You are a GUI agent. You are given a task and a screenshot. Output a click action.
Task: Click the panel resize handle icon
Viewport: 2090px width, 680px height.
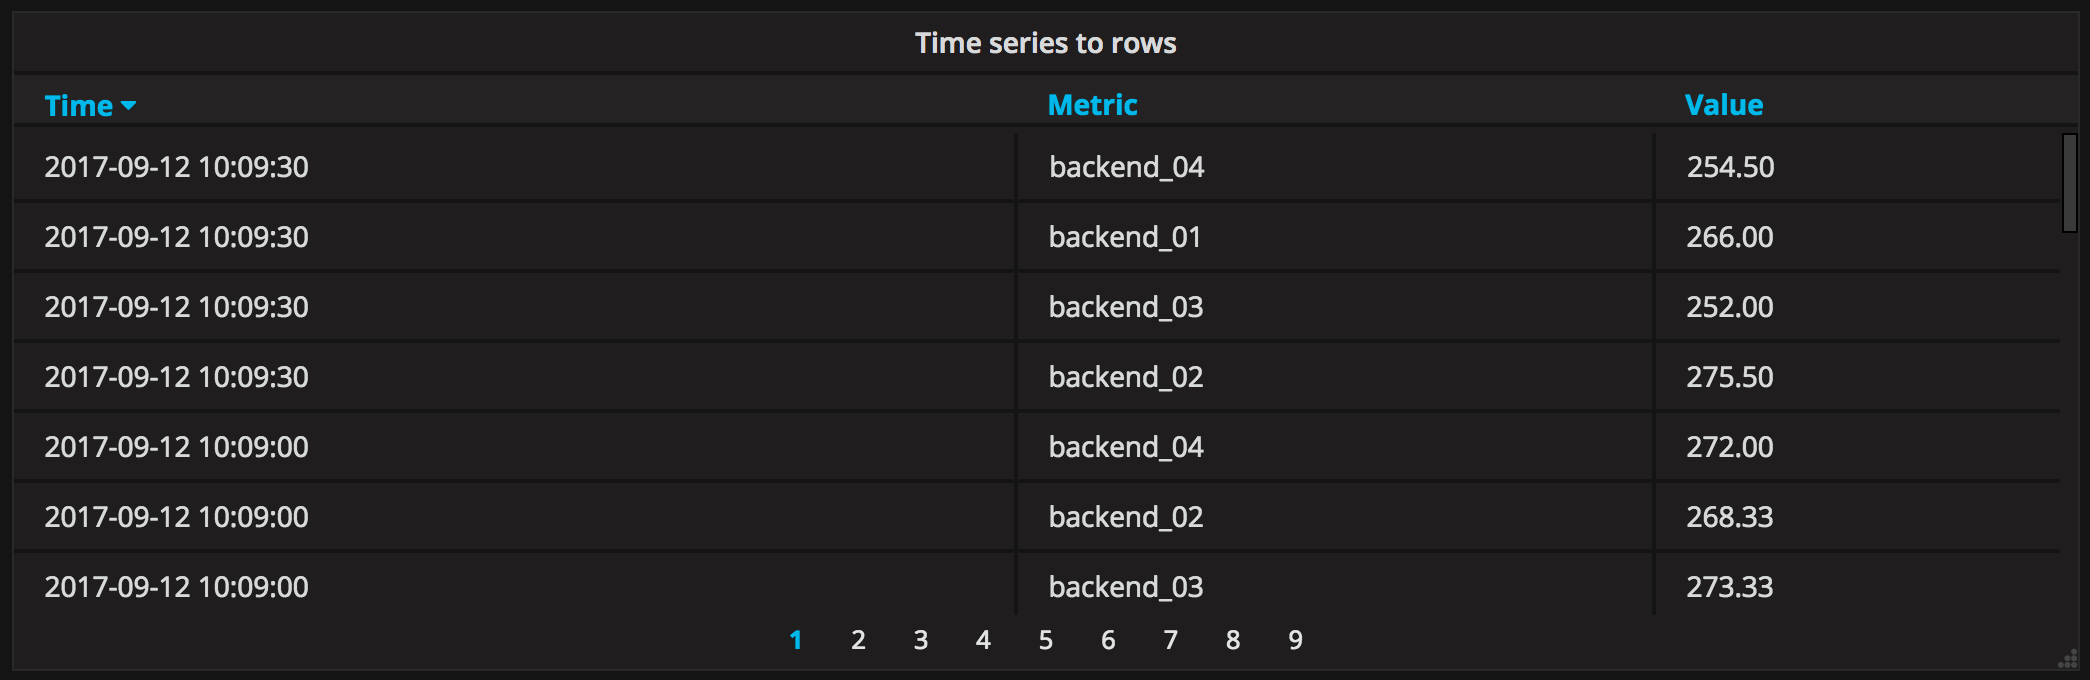(x=2067, y=660)
